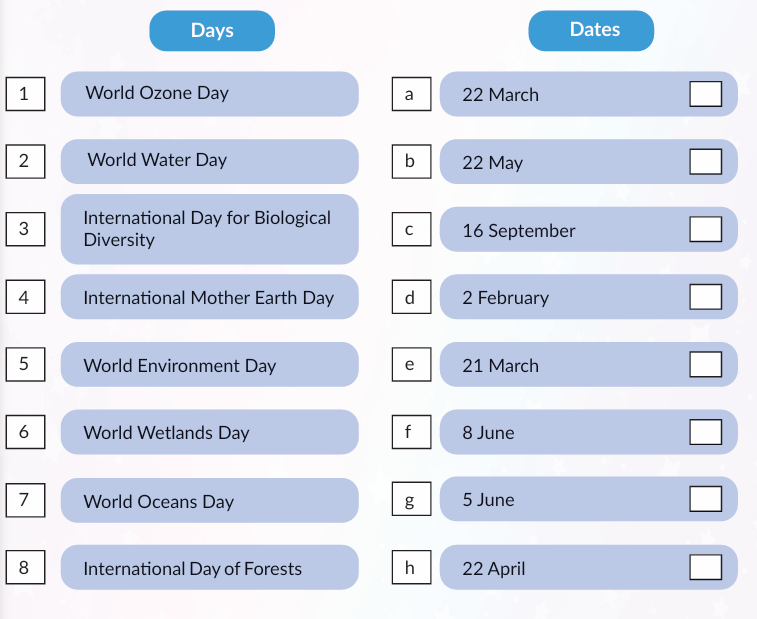Image resolution: width=757 pixels, height=619 pixels.
Task: Select the checkbox for 16 September
Action: pyautogui.click(x=705, y=230)
